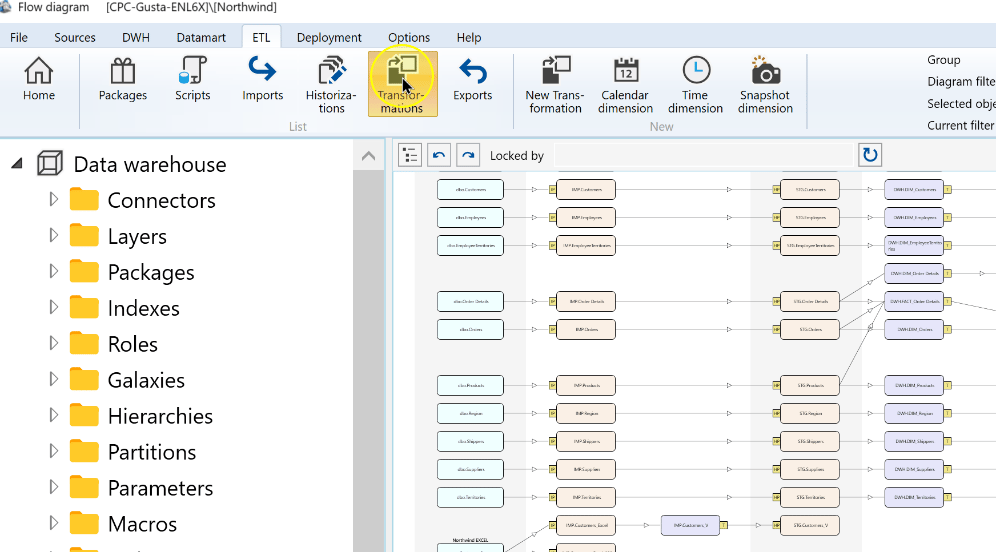Click the HP marker on STG.Customers node
996x552 pixels.
[776, 189]
